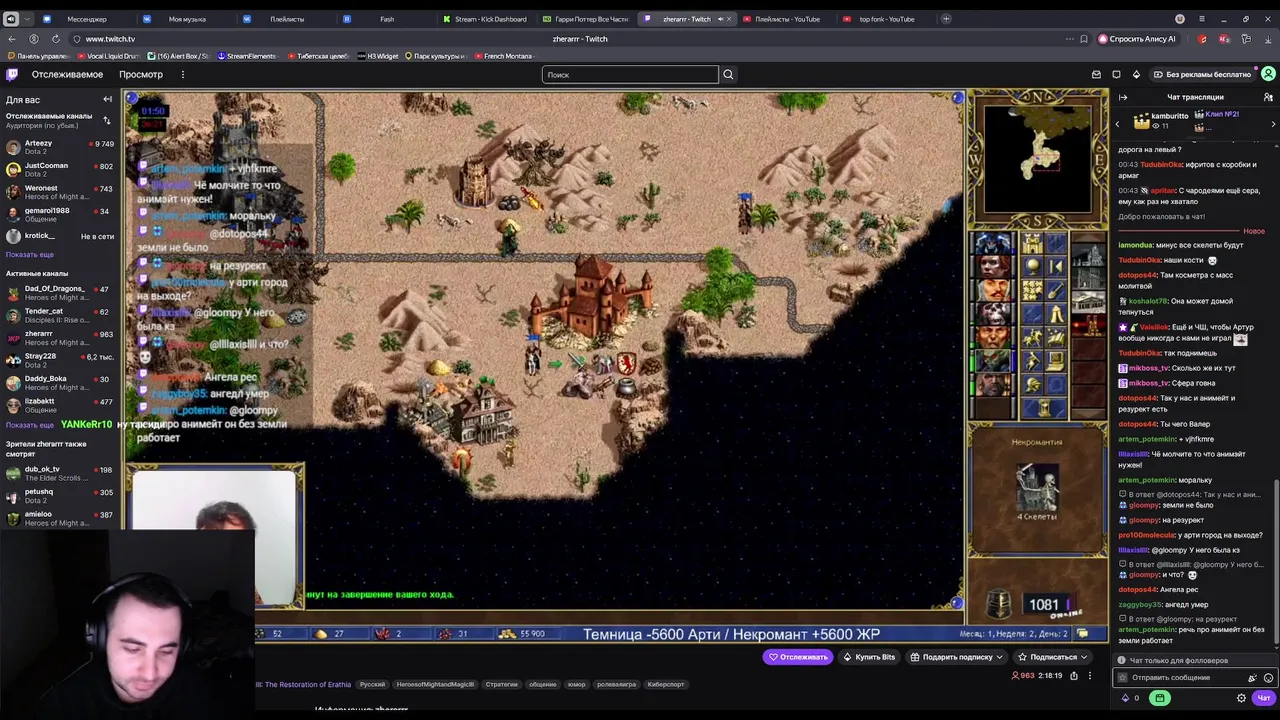Show previous leaderboard item with left arrow
The width and height of the screenshot is (1280, 720).
click(1117, 124)
